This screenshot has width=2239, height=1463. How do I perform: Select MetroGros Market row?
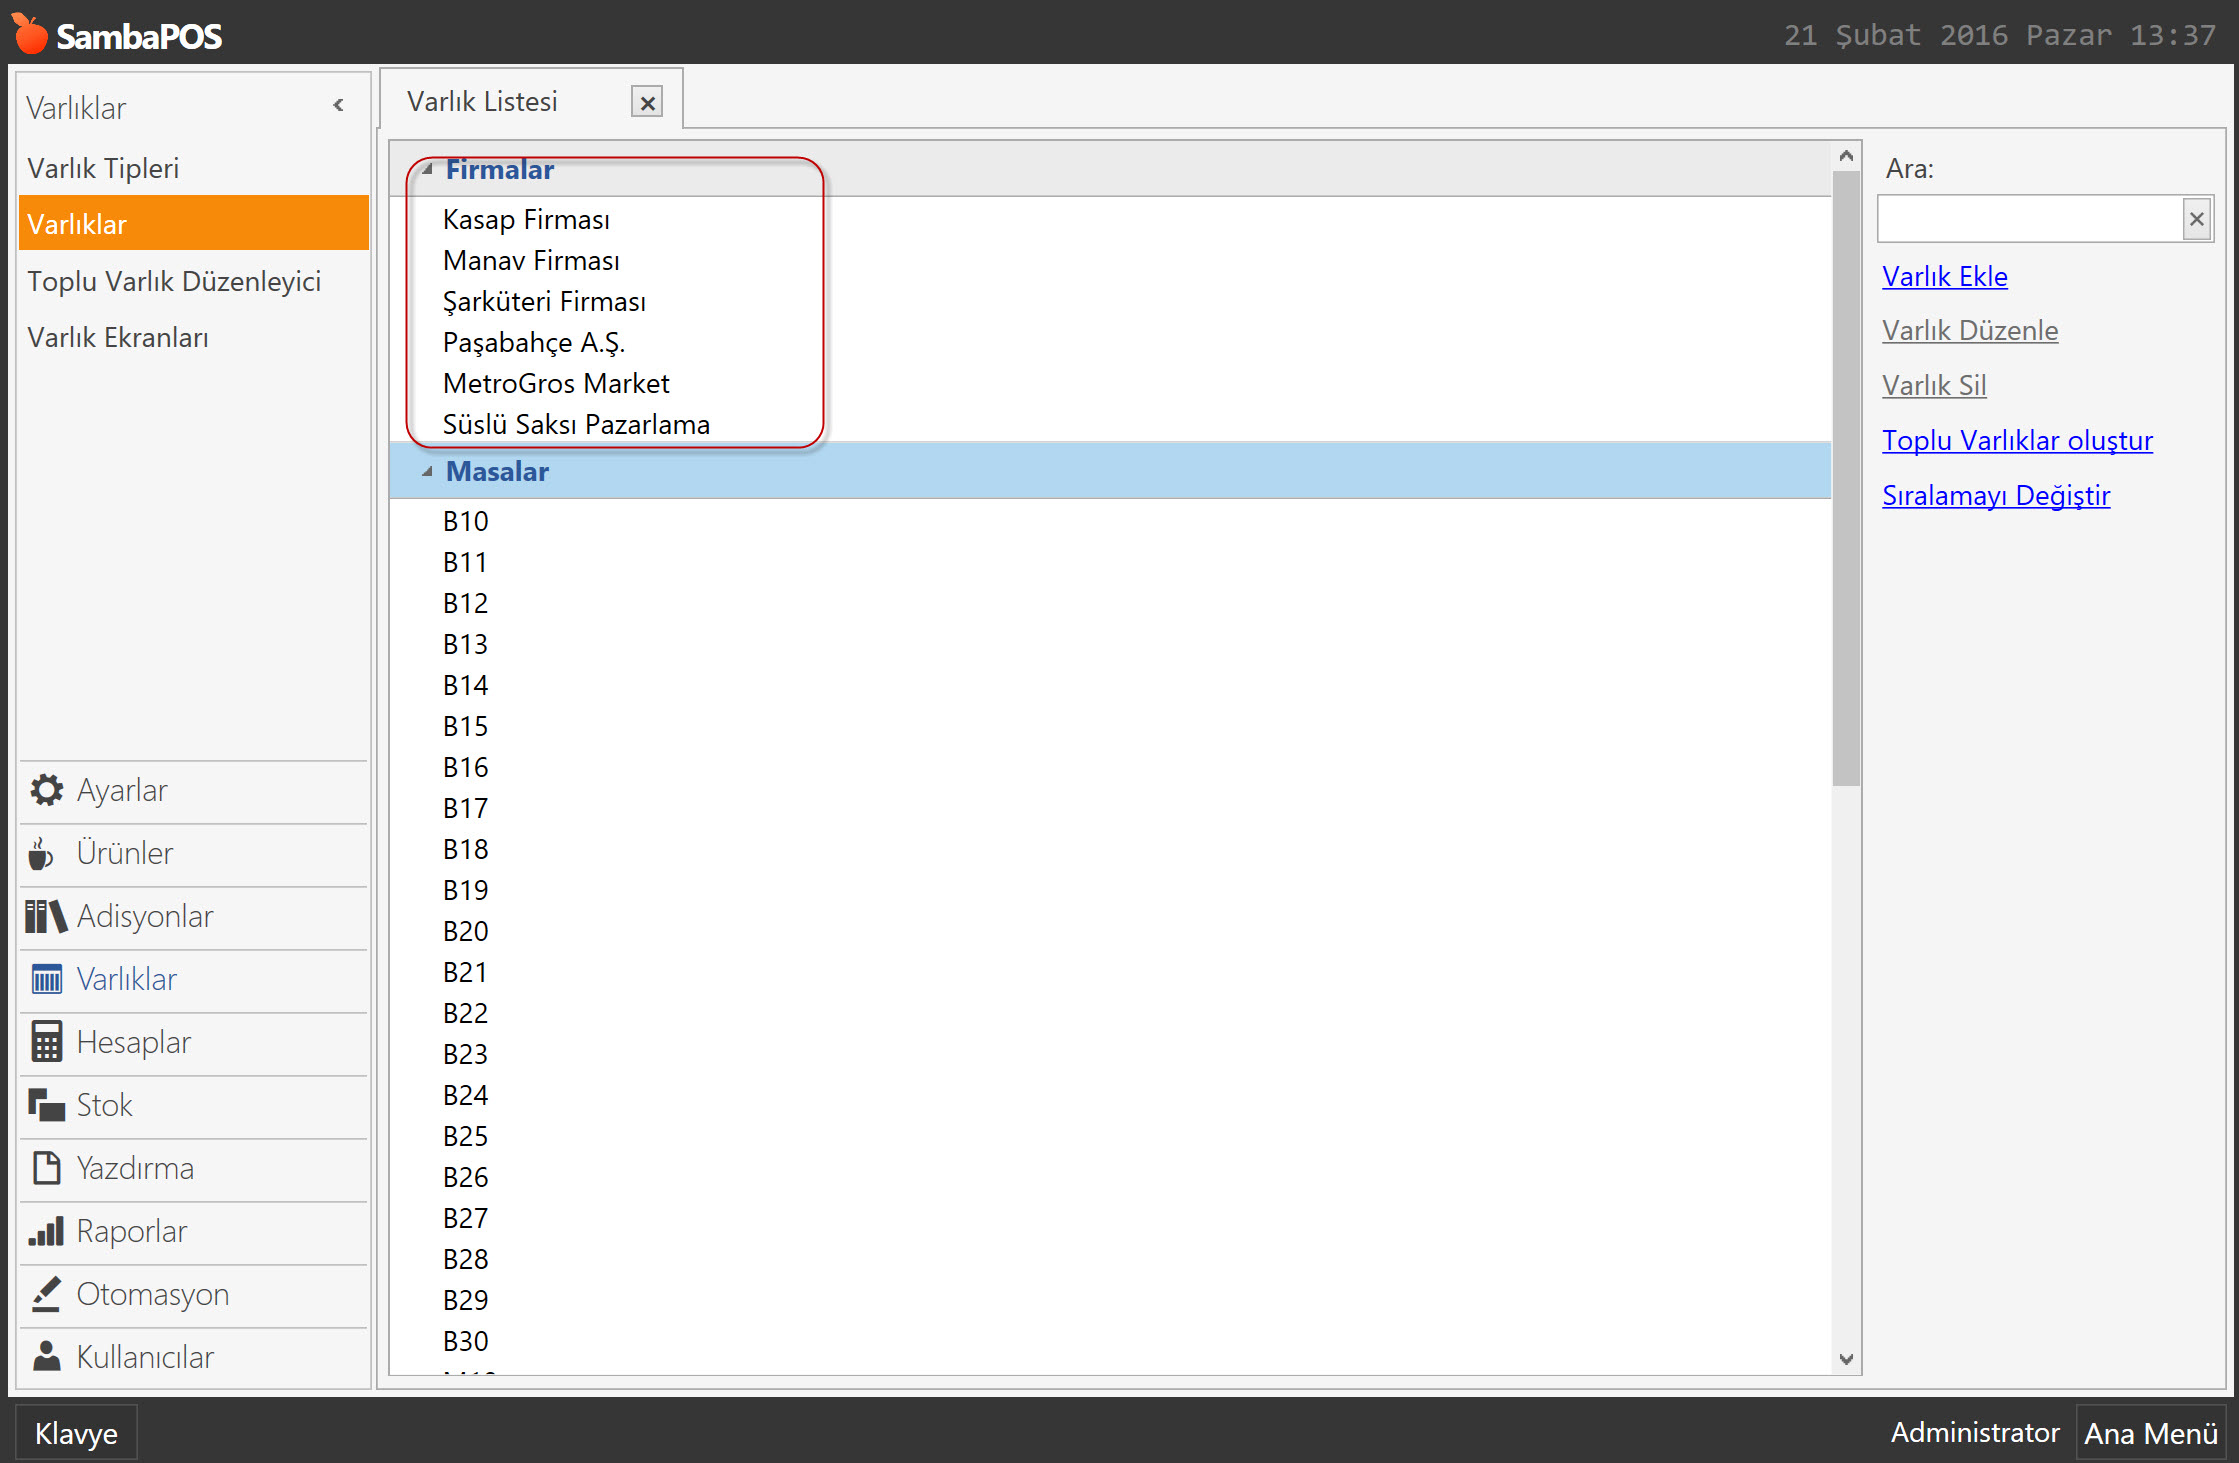tap(1110, 383)
